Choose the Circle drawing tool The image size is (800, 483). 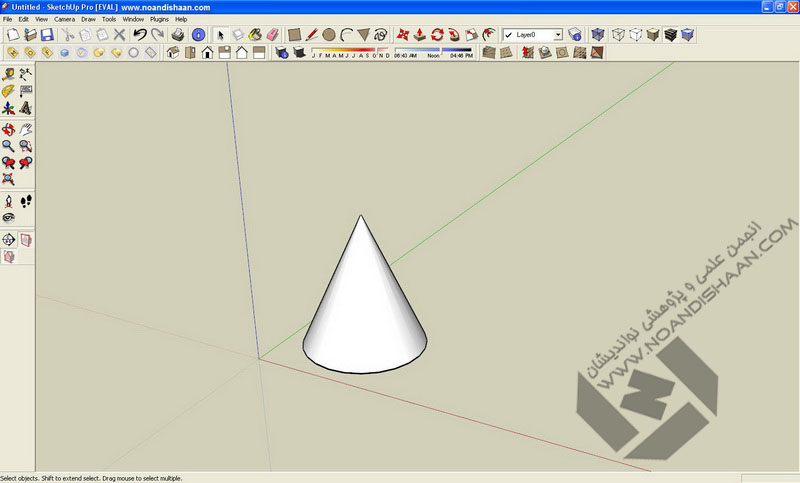(x=328, y=34)
